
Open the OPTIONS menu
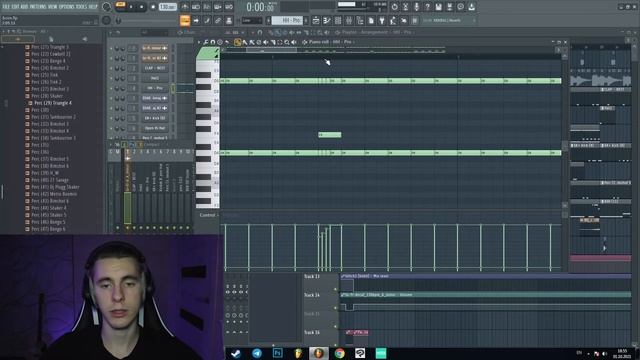[67, 7]
